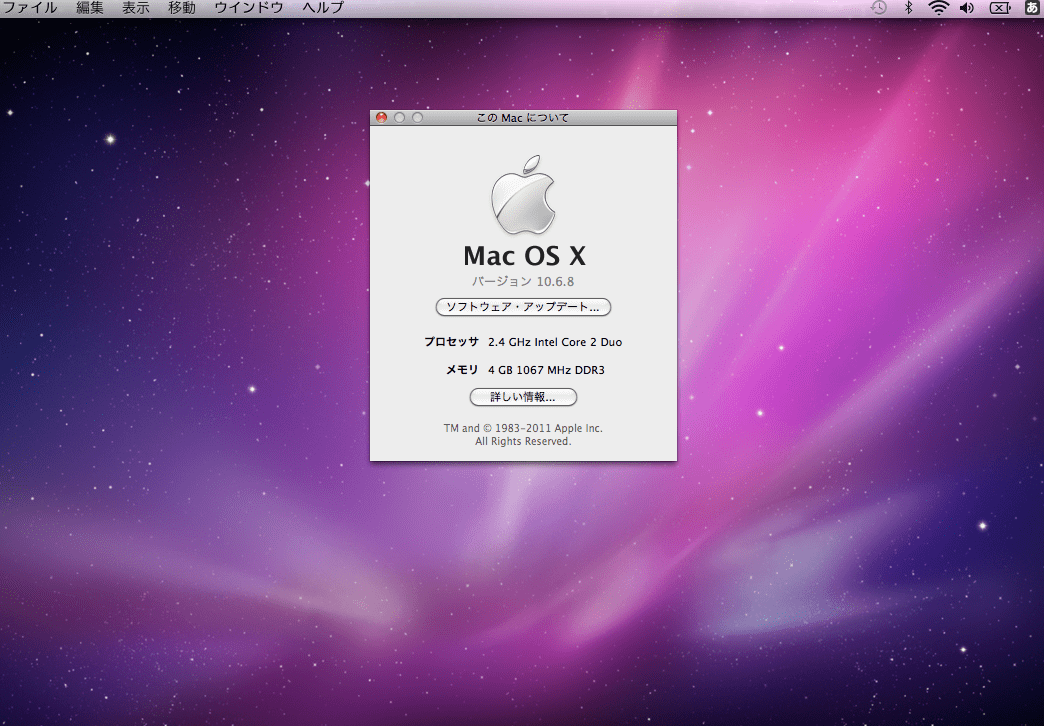Click the この Mac について title bar
The image size is (1044, 726).
point(523,118)
